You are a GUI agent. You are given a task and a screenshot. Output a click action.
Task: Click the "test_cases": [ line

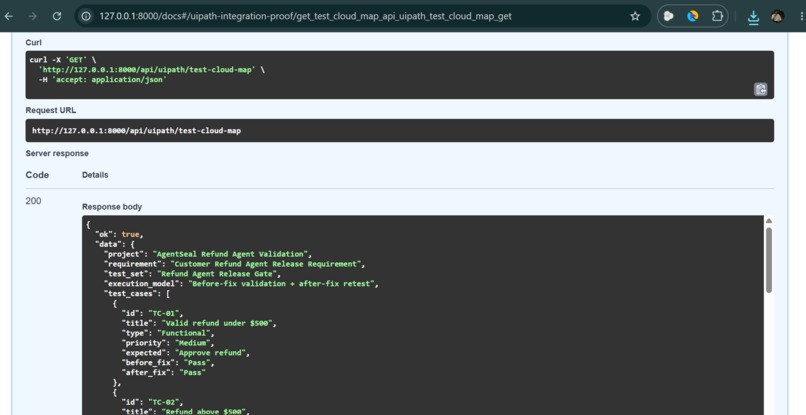[x=137, y=294]
